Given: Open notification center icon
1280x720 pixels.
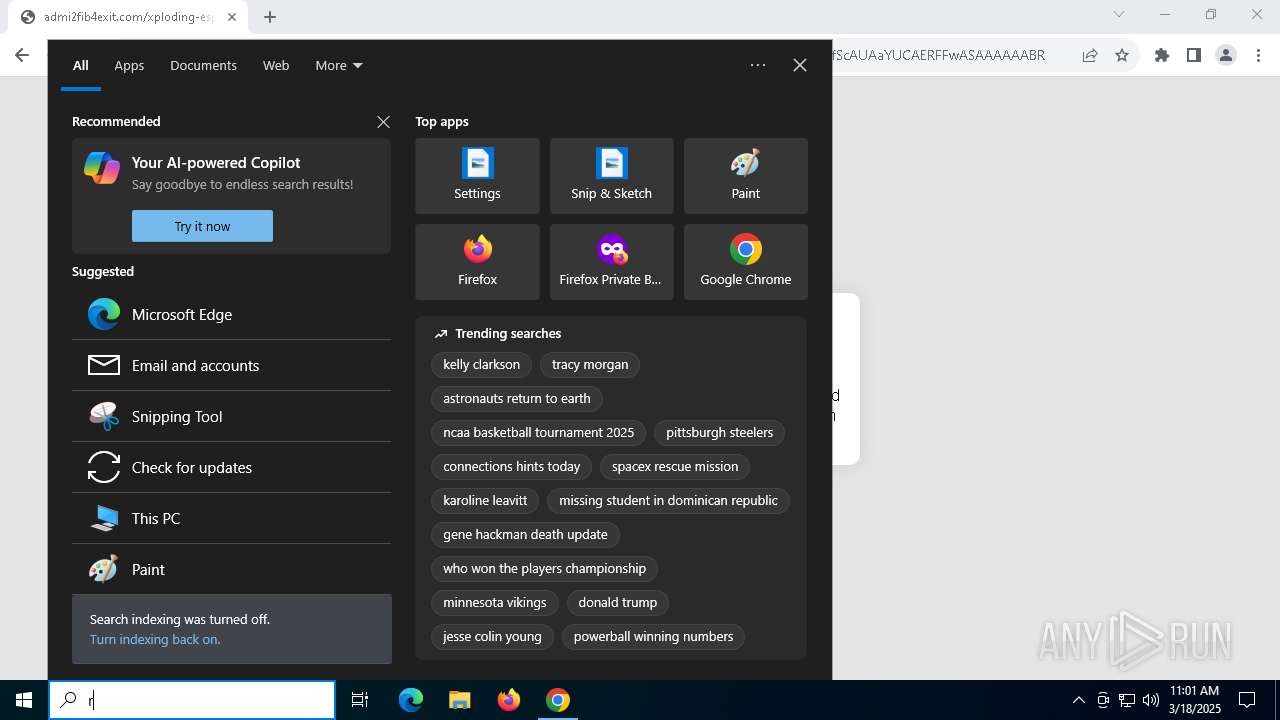Looking at the screenshot, I should coord(1247,700).
